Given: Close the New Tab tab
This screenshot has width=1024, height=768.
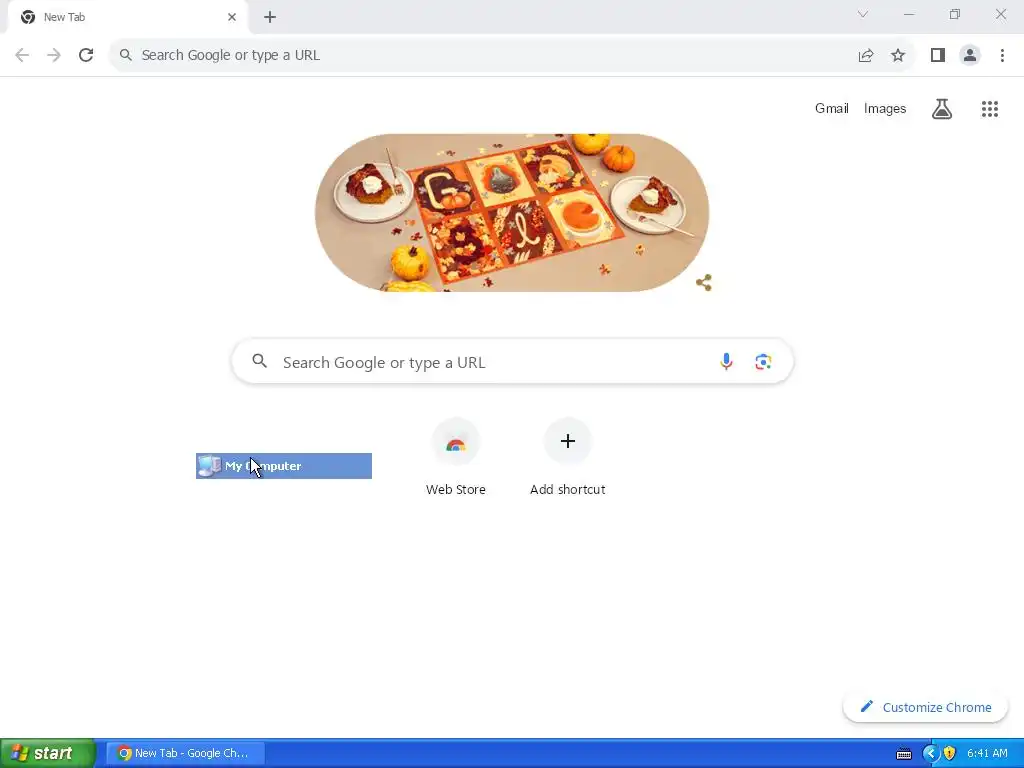Looking at the screenshot, I should [x=232, y=17].
